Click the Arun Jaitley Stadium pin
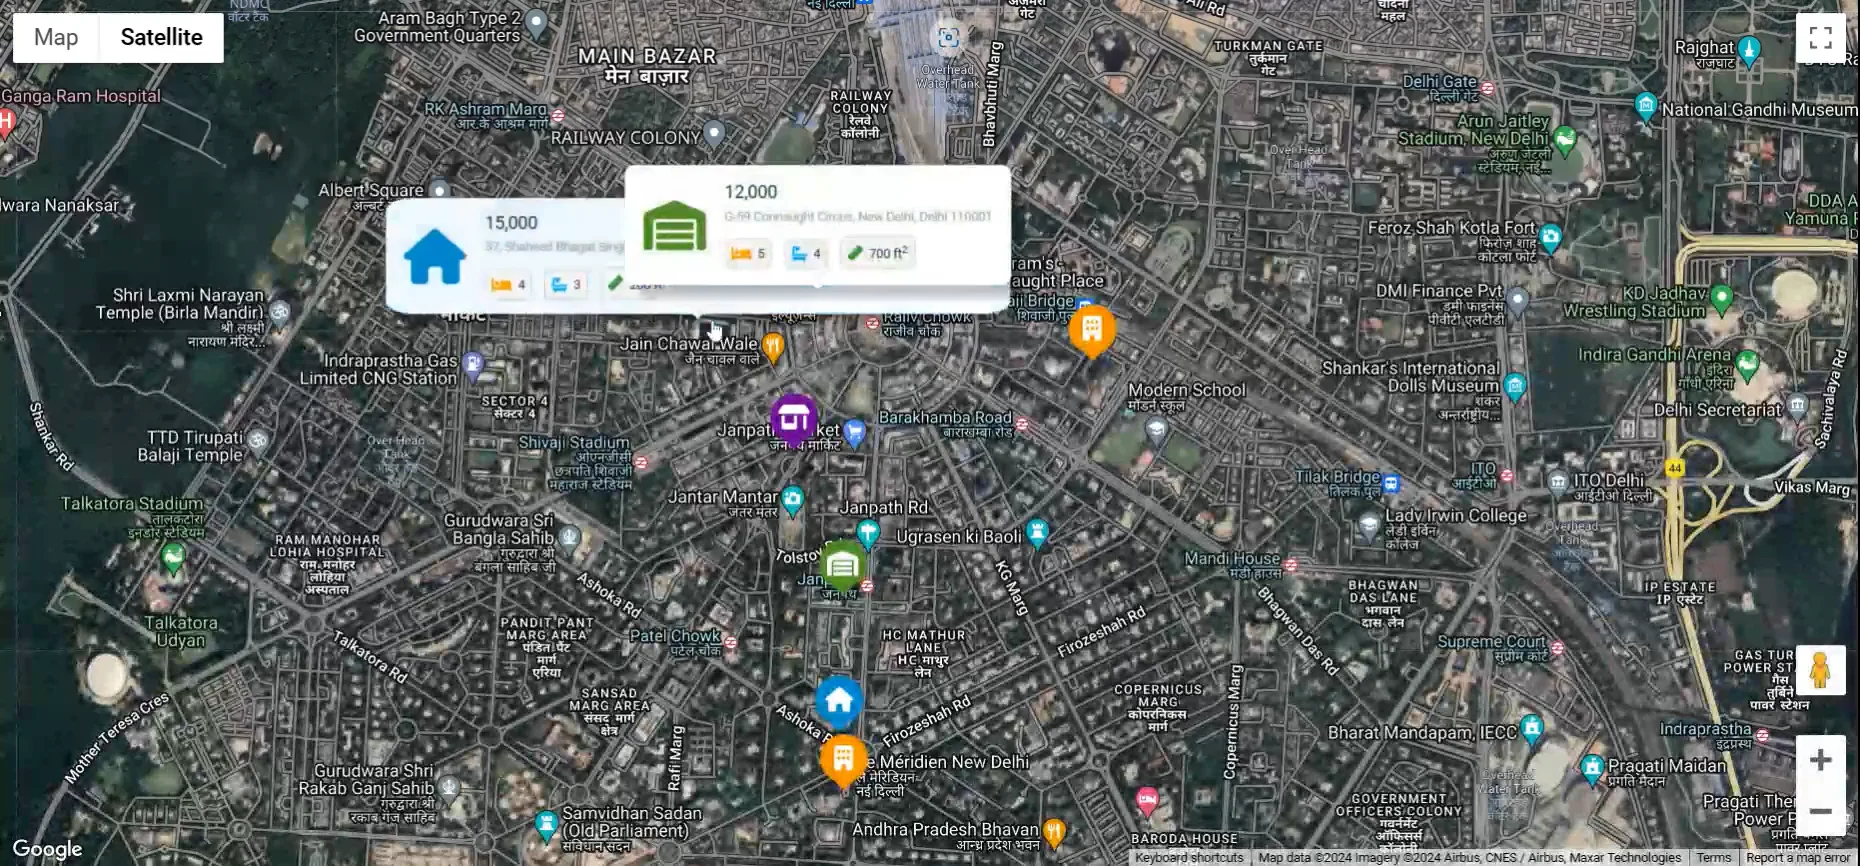Screen dimensions: 1860x866 tap(1566, 138)
